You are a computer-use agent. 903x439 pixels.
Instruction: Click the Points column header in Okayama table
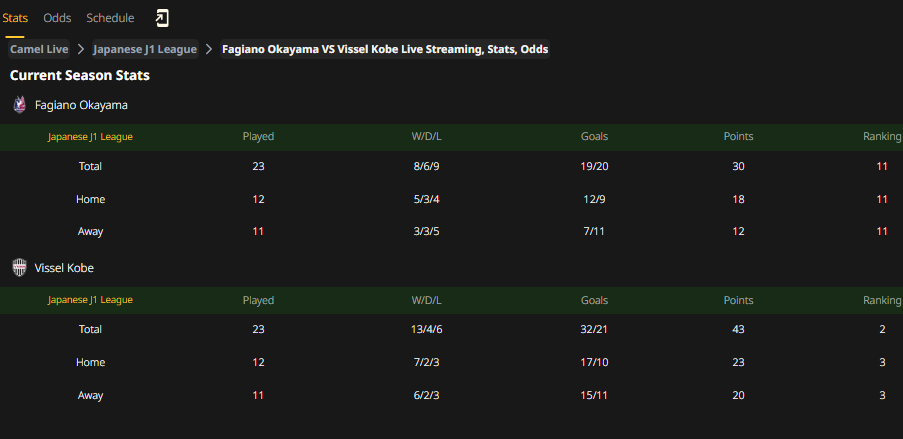(738, 137)
